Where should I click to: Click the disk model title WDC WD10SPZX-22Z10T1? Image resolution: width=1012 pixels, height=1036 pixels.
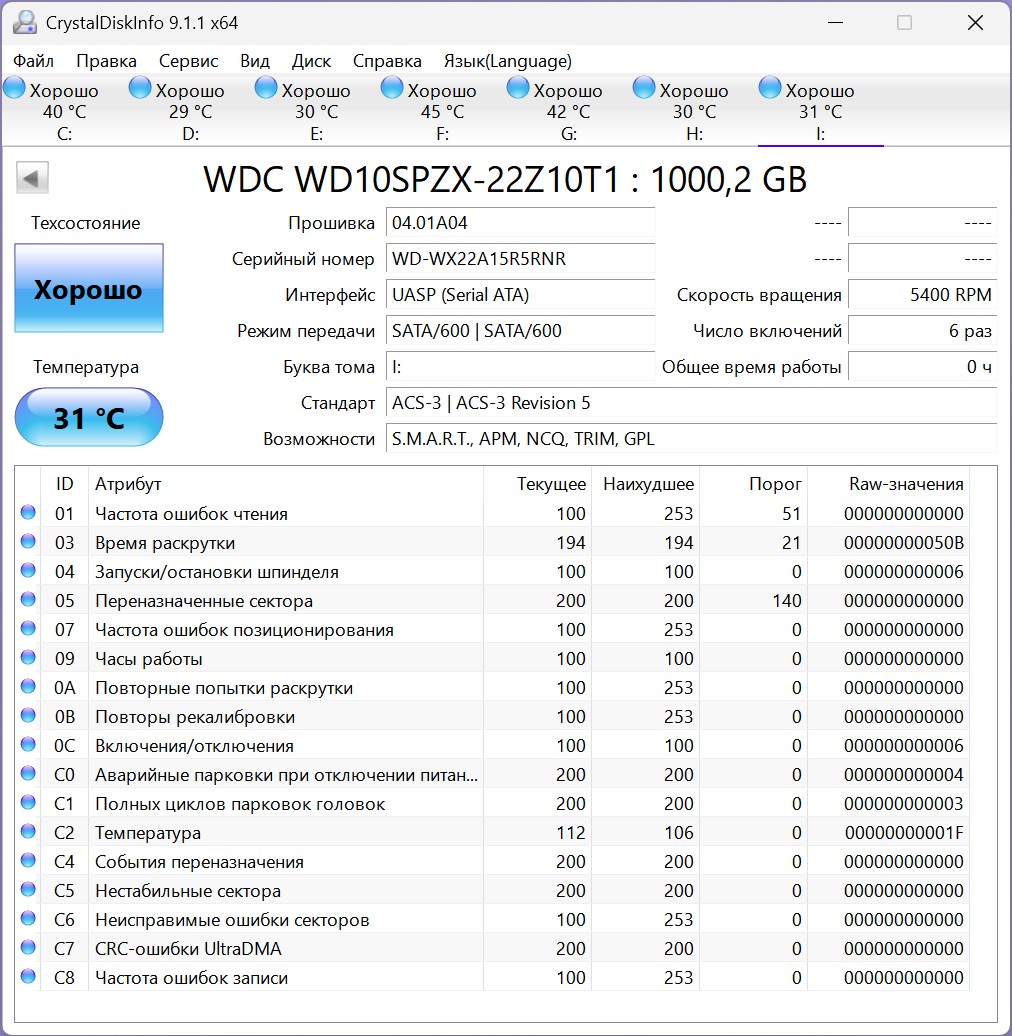(505, 180)
